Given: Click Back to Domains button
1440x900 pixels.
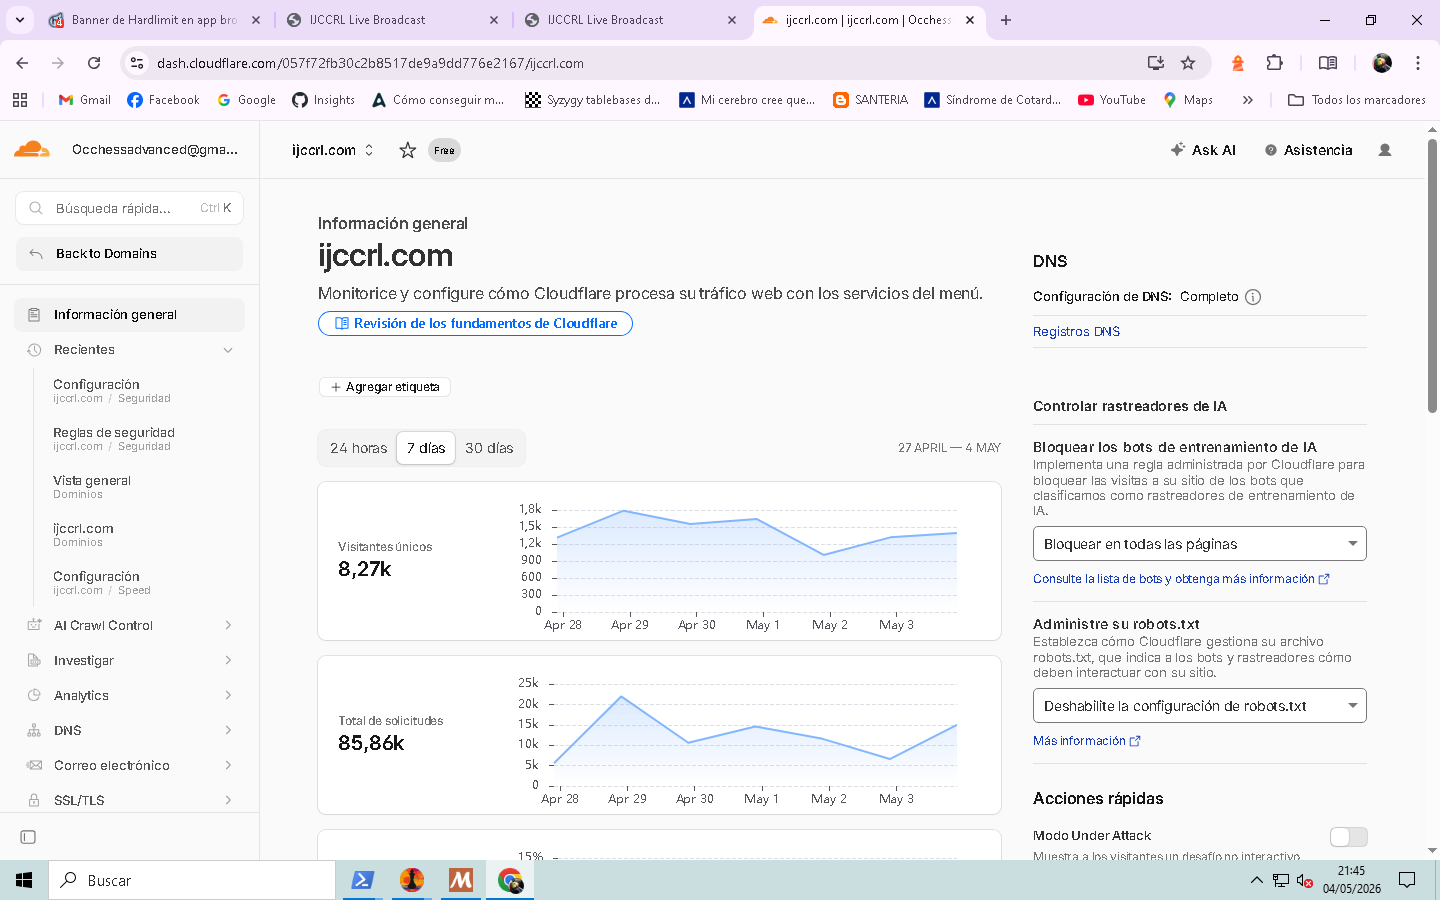Looking at the screenshot, I should click(x=129, y=254).
